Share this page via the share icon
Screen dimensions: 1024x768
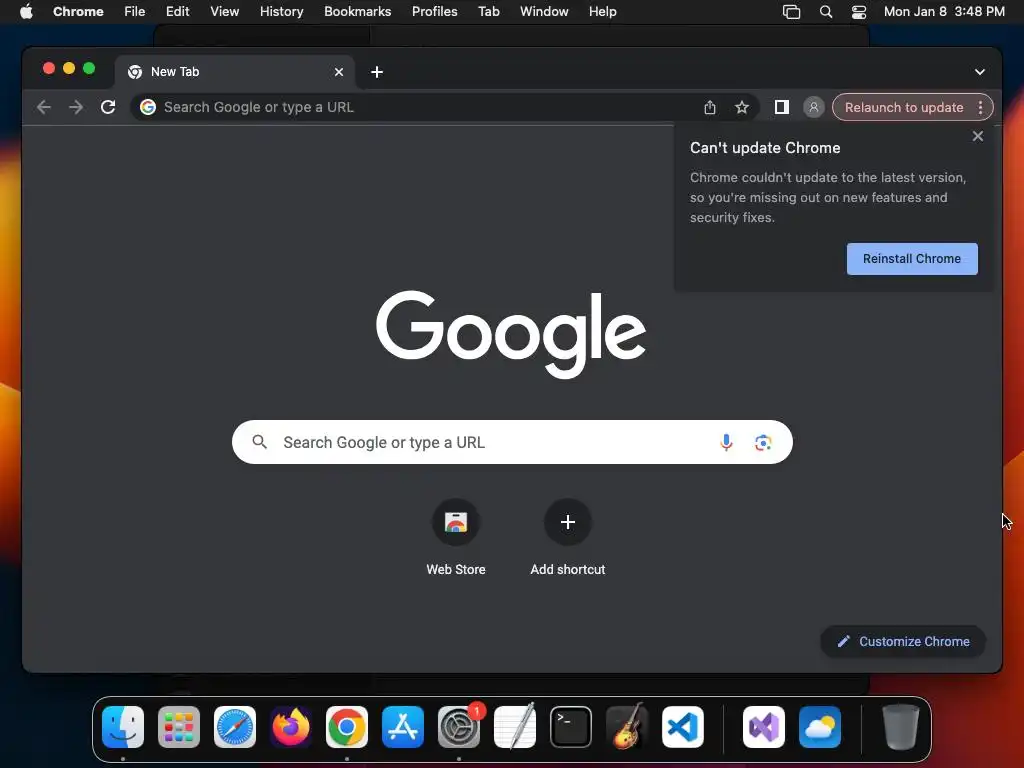click(x=710, y=107)
